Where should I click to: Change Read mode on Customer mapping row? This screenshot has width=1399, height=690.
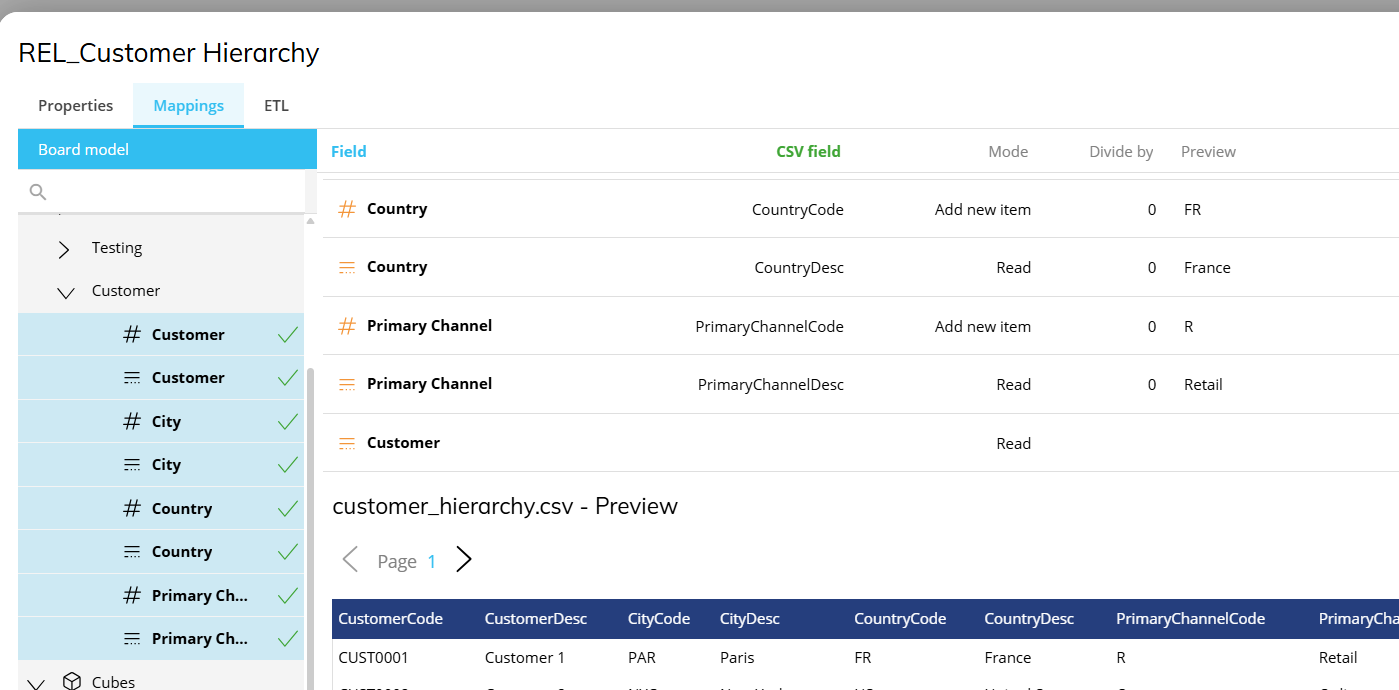click(1013, 444)
